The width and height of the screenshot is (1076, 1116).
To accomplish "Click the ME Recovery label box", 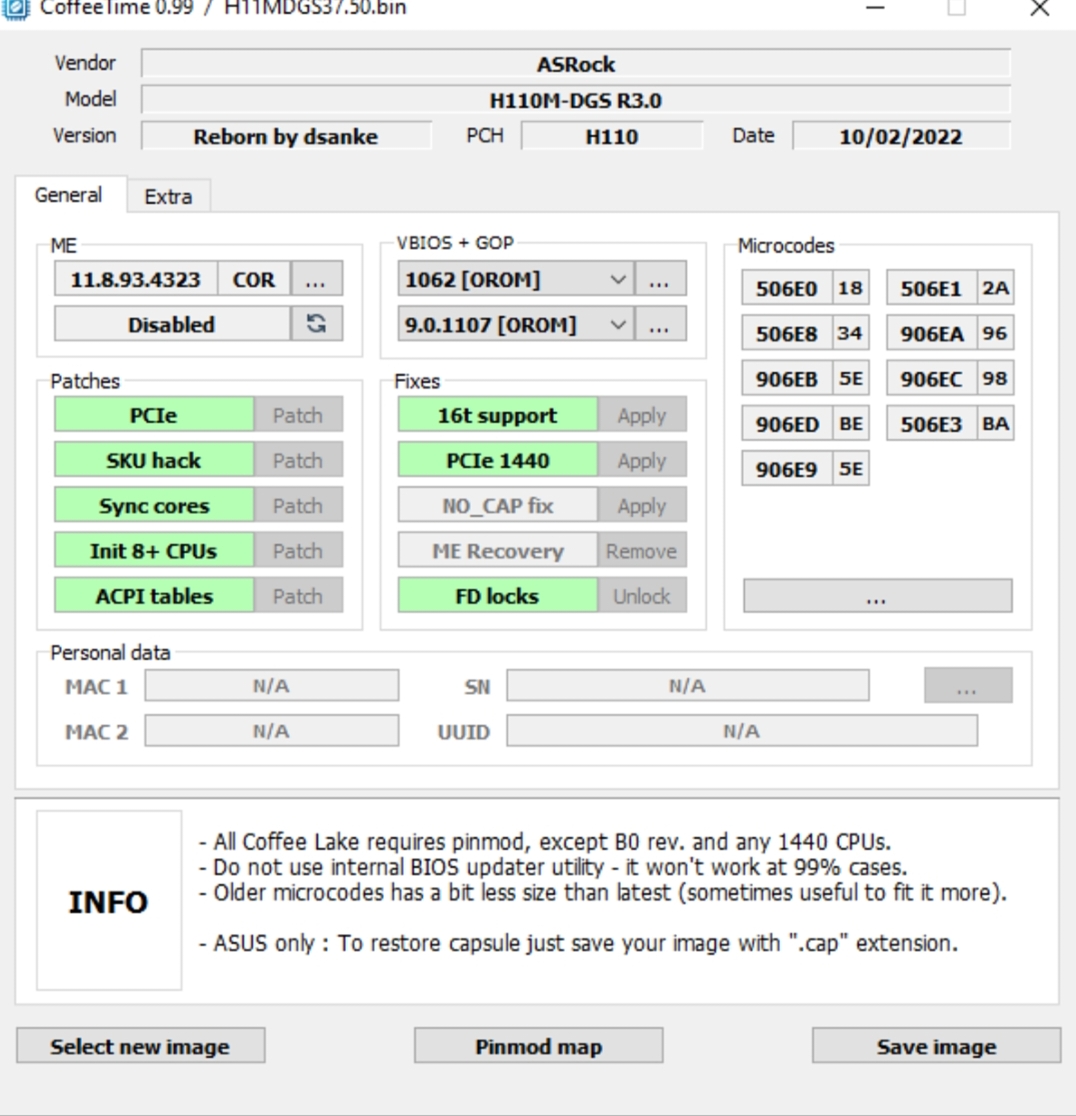I will click(x=497, y=551).
